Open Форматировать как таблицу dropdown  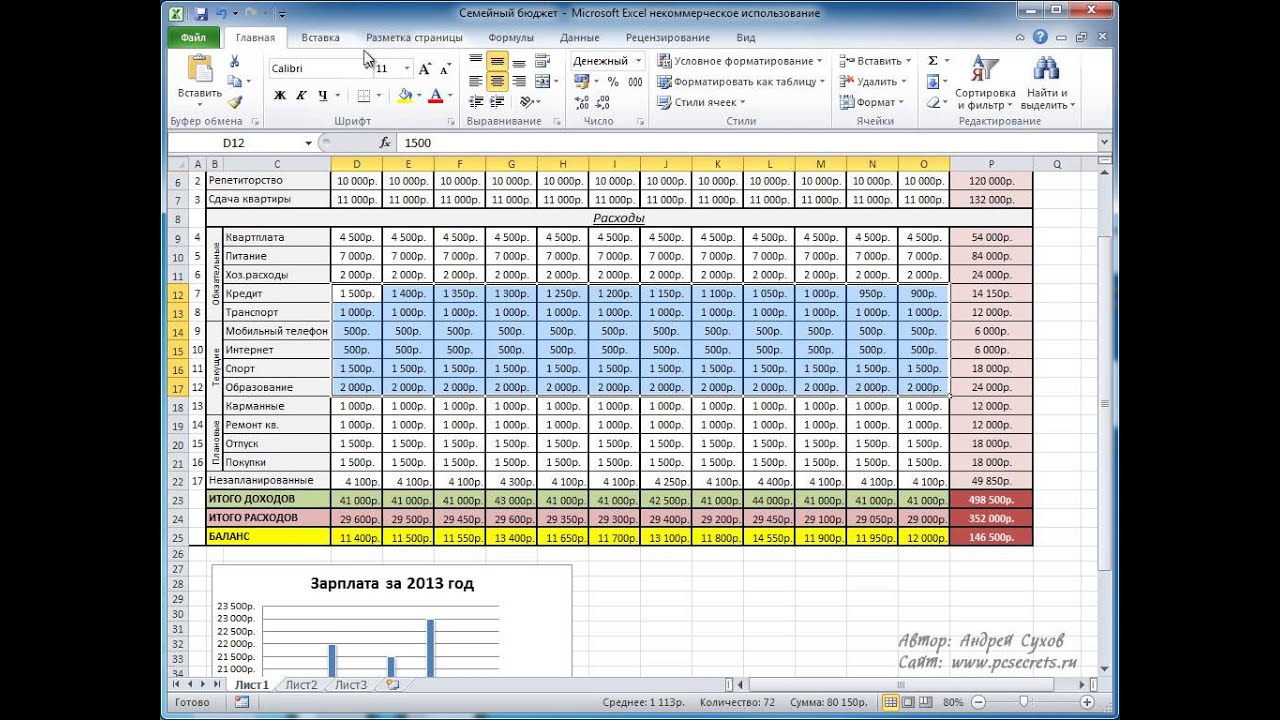pos(741,82)
